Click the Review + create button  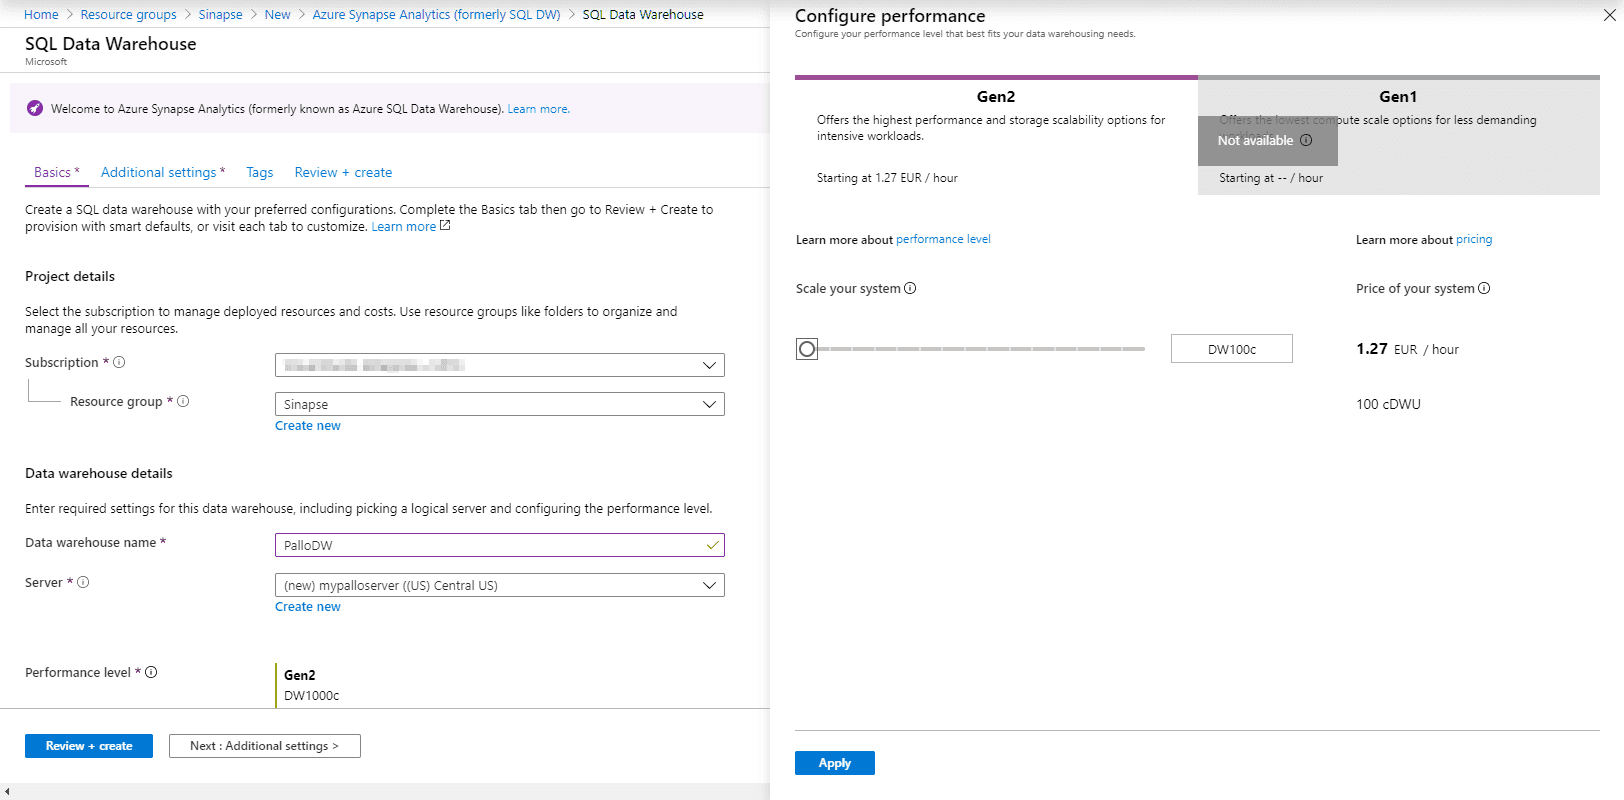point(89,746)
